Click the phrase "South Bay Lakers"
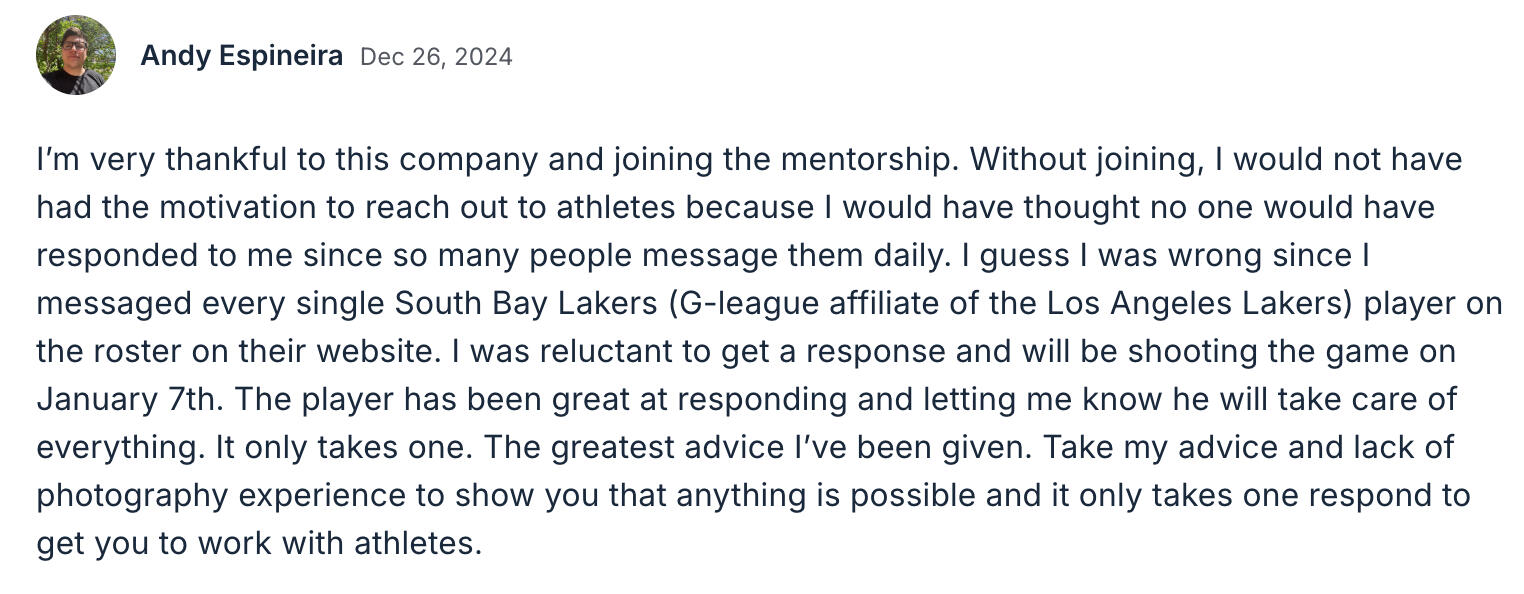The height and width of the screenshot is (594, 1524). [x=527, y=304]
